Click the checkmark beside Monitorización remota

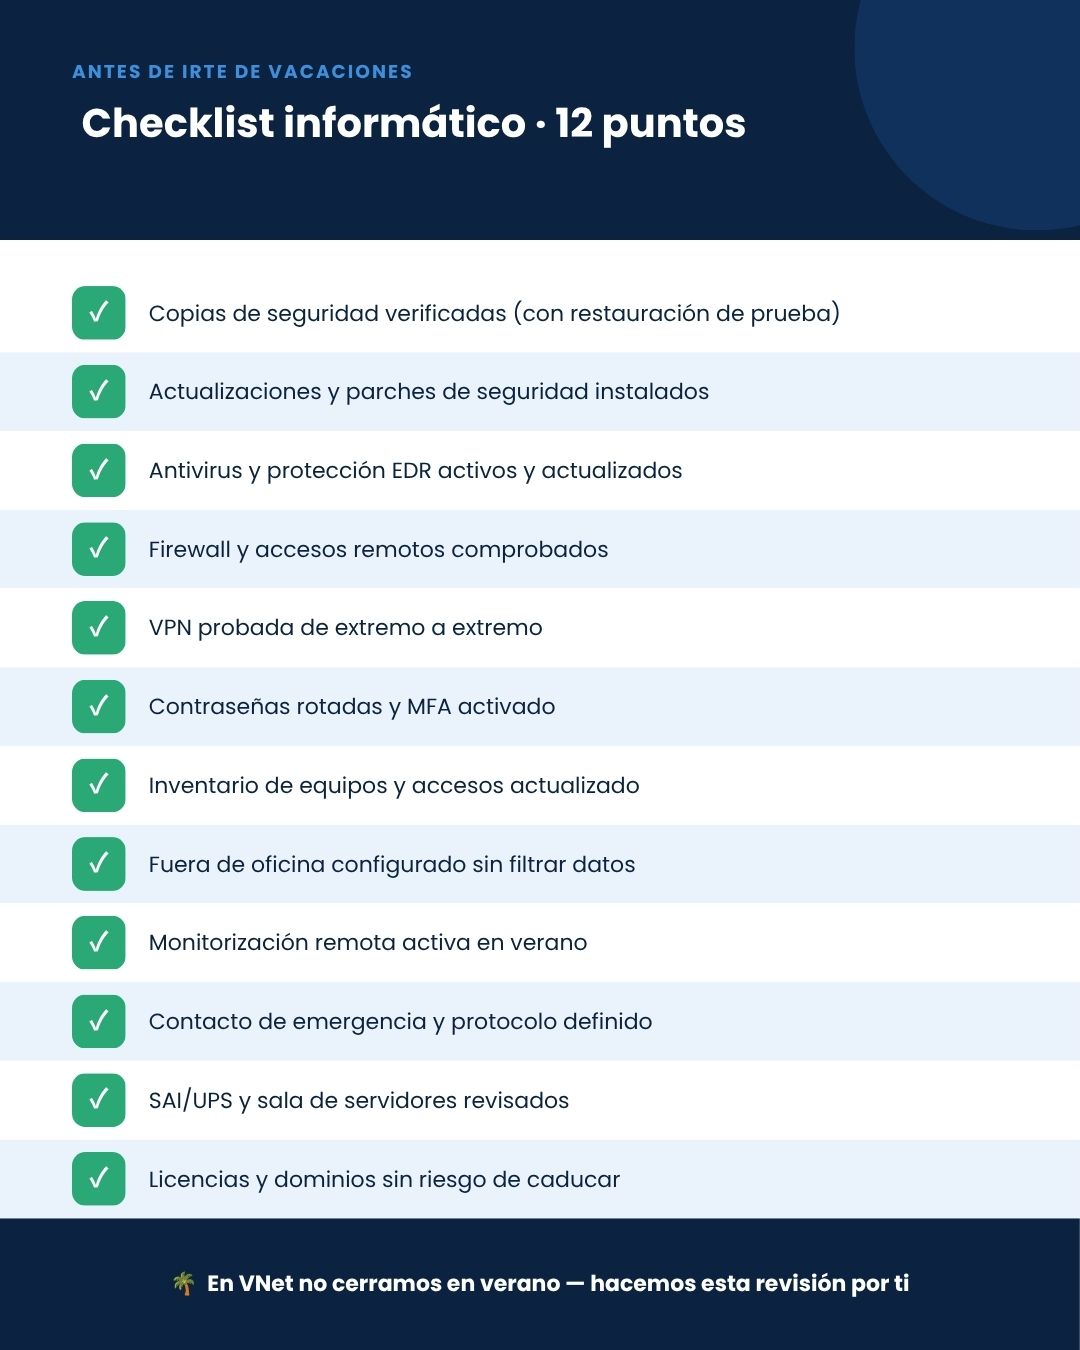98,943
